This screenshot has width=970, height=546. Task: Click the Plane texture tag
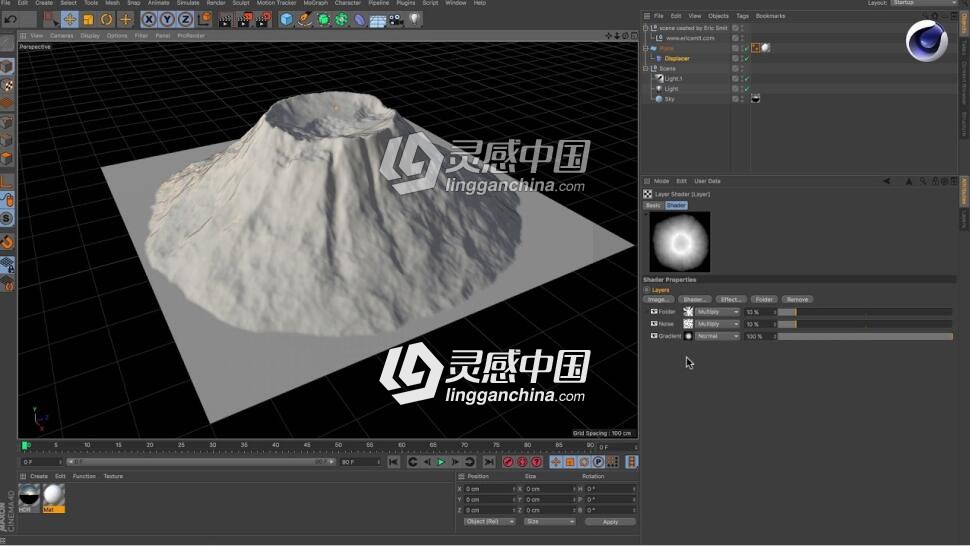point(765,48)
